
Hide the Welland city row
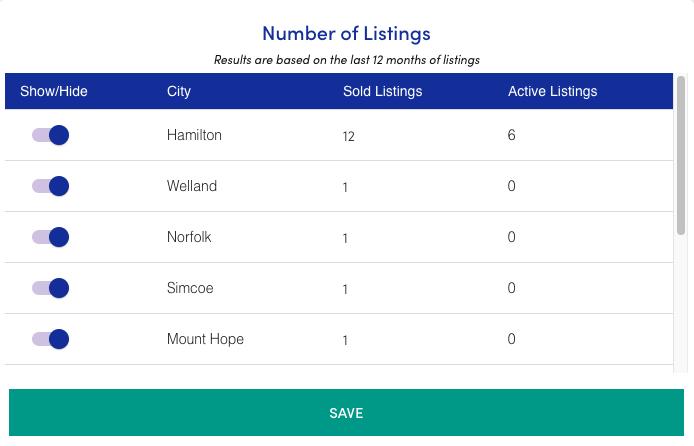pyautogui.click(x=51, y=186)
